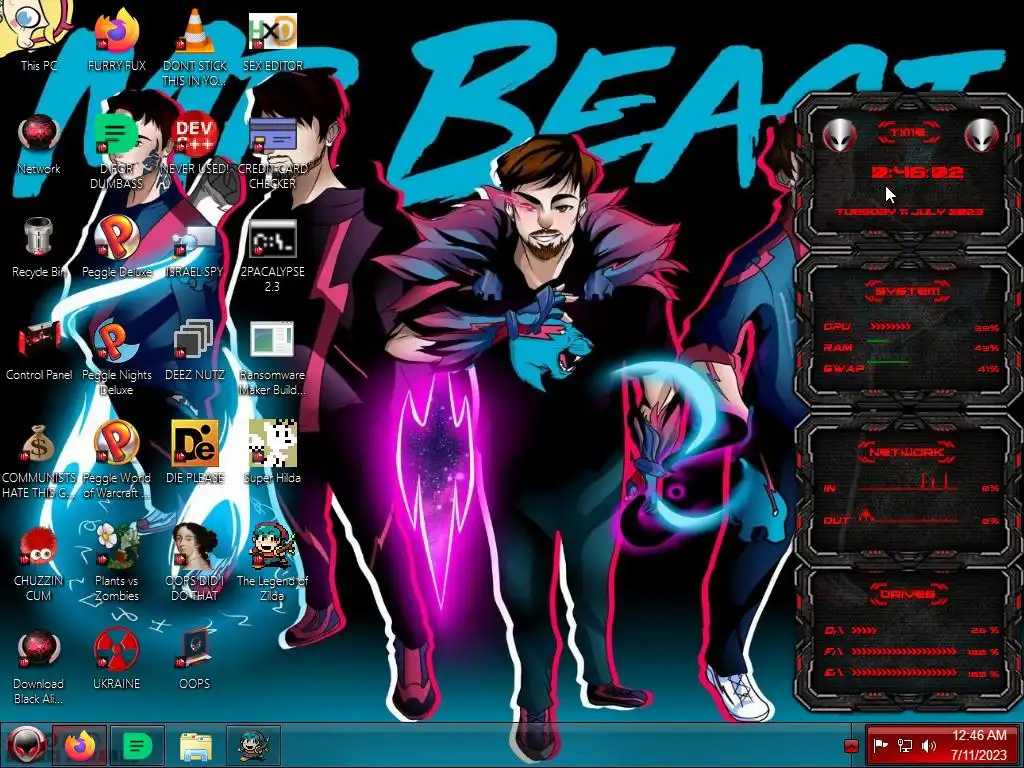
Task: Switch to the green notes app in taskbar
Action: pos(137,745)
